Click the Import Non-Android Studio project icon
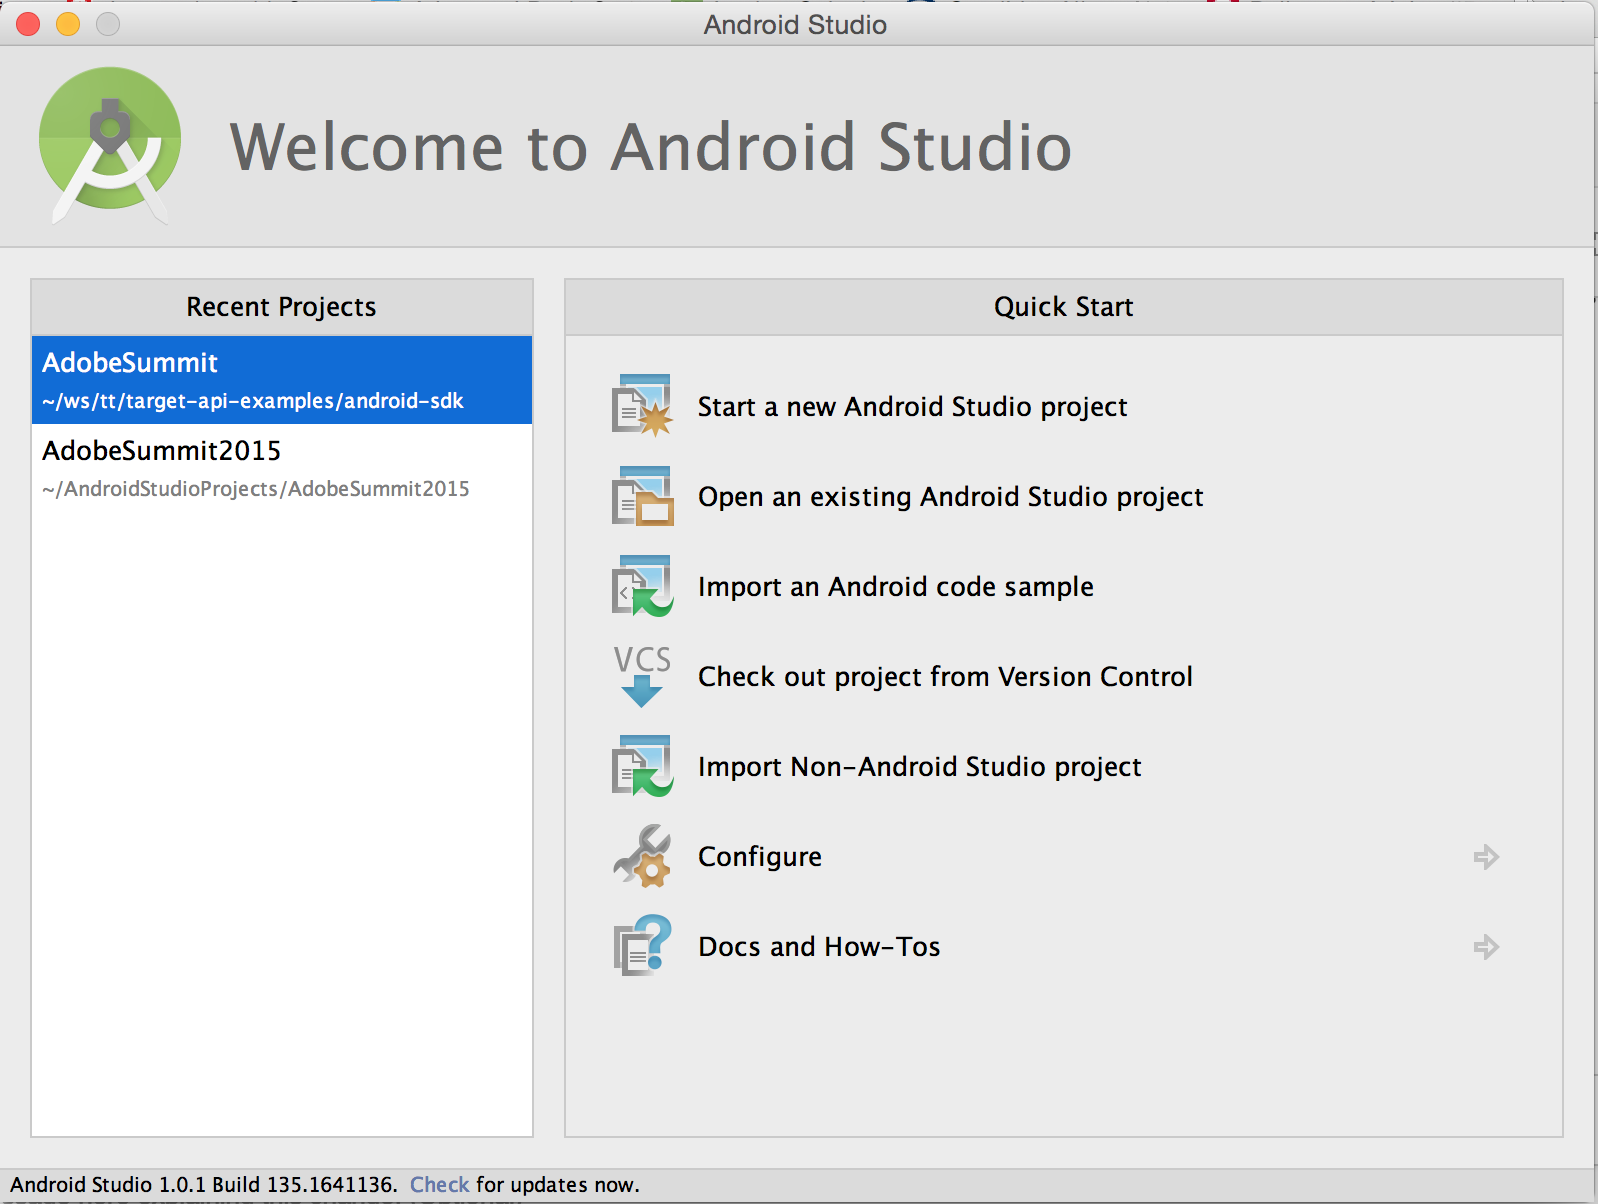Screen dimensions: 1598x1204 [x=642, y=766]
